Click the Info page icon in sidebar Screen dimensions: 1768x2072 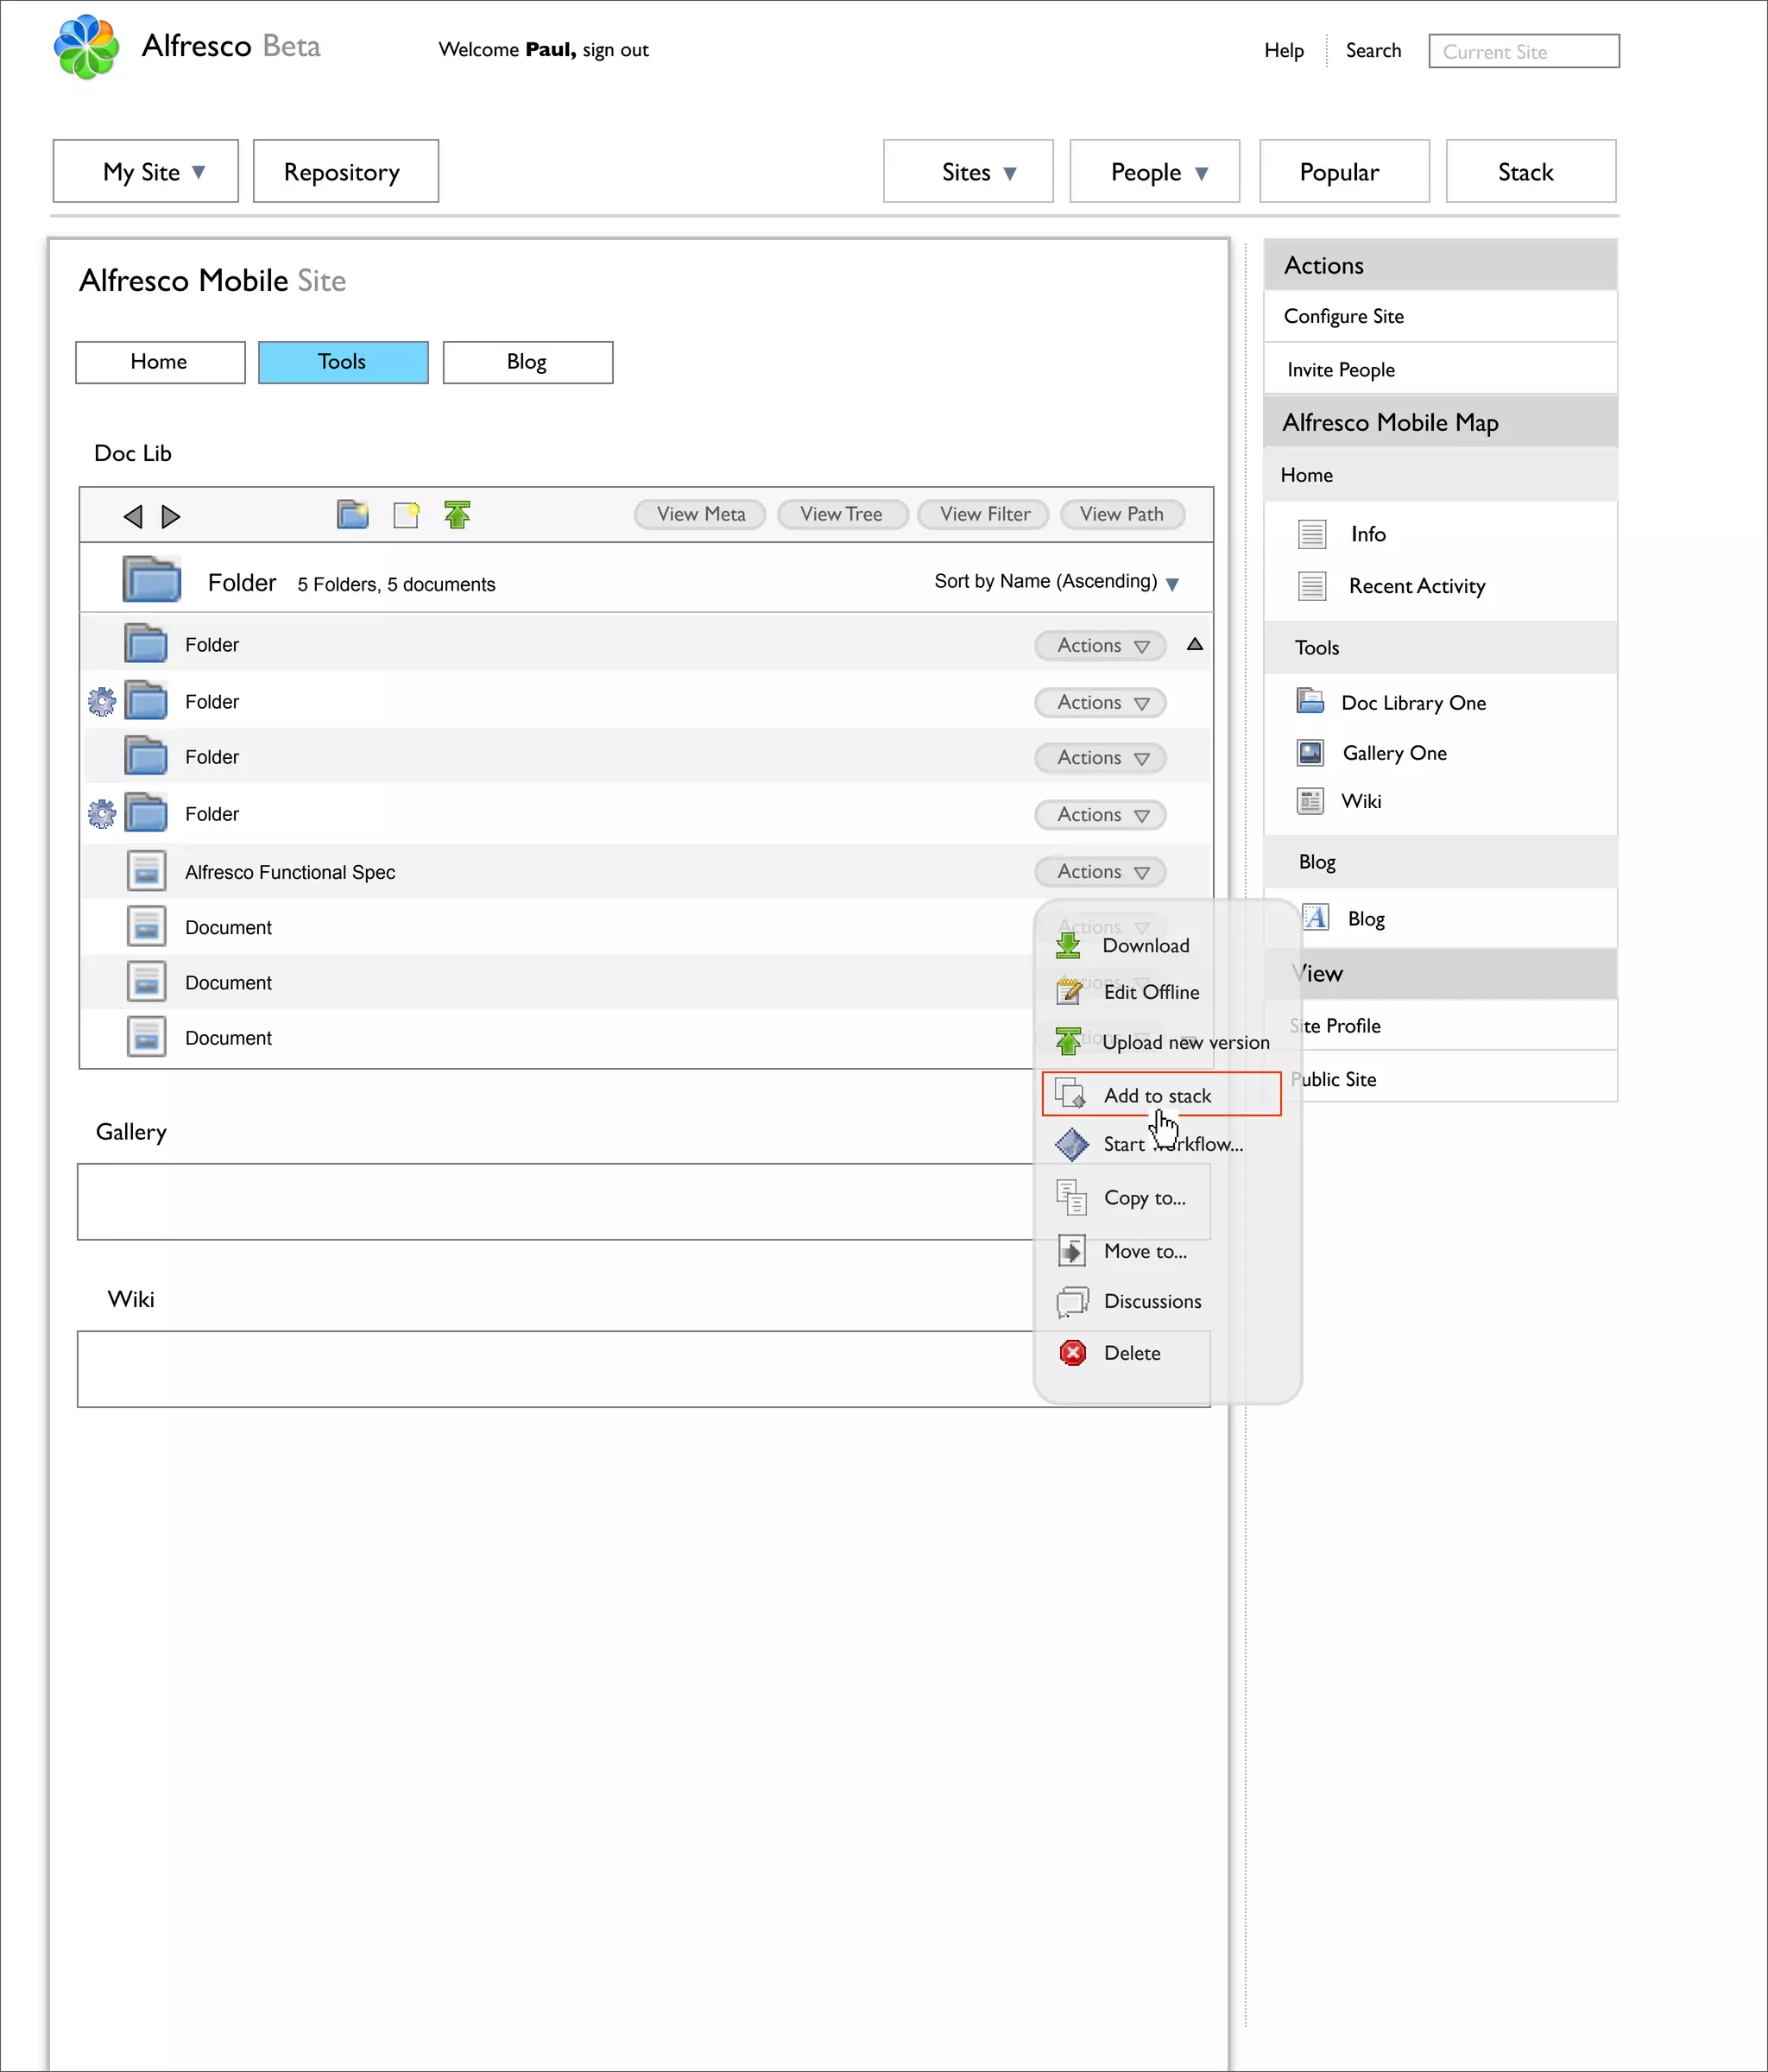coord(1312,534)
